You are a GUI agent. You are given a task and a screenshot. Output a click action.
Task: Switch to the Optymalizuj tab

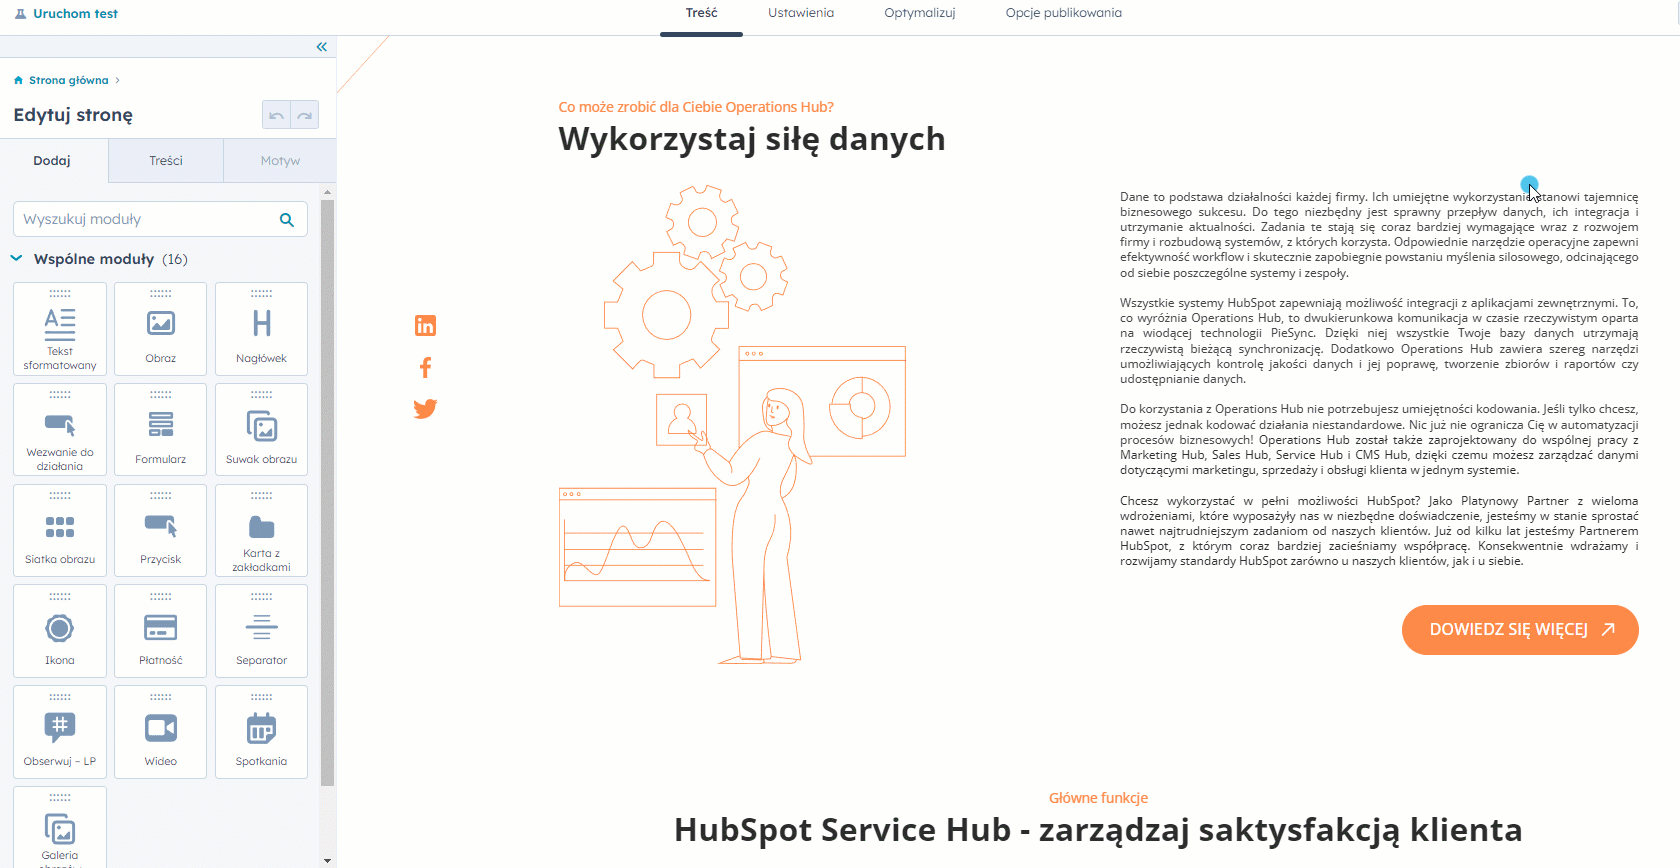pos(920,14)
